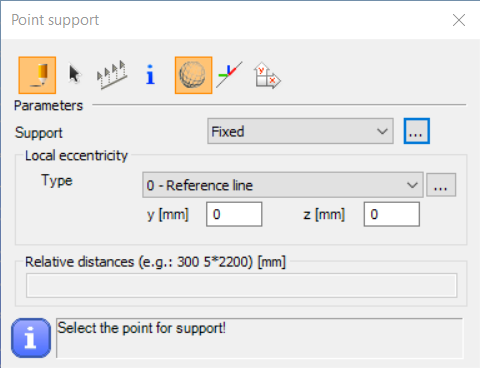The height and width of the screenshot is (368, 480).
Task: Click the Change direction y/x arrows icon
Action: (267, 76)
